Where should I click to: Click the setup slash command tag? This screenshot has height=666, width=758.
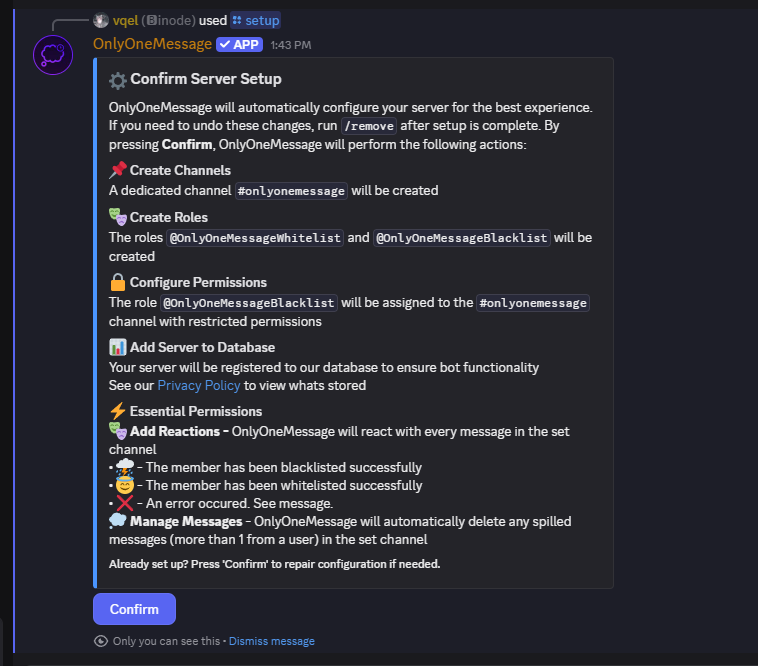click(256, 20)
